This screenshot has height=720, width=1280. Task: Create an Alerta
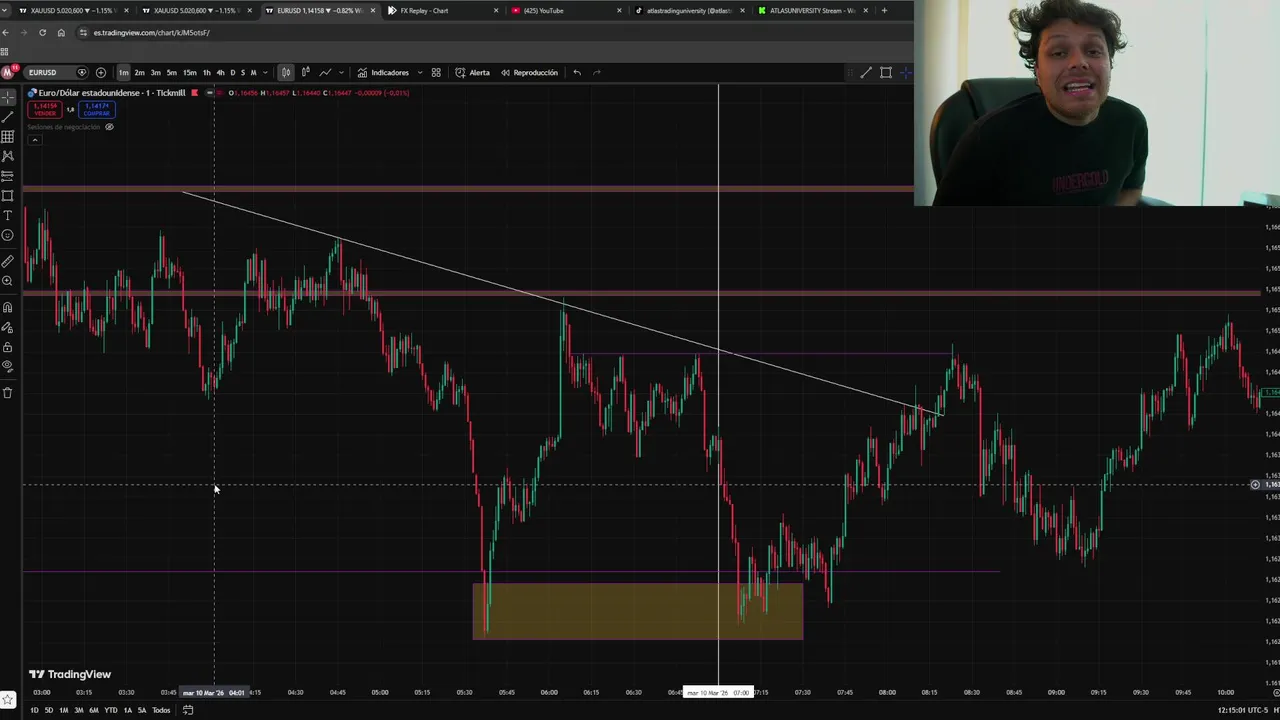tap(473, 72)
